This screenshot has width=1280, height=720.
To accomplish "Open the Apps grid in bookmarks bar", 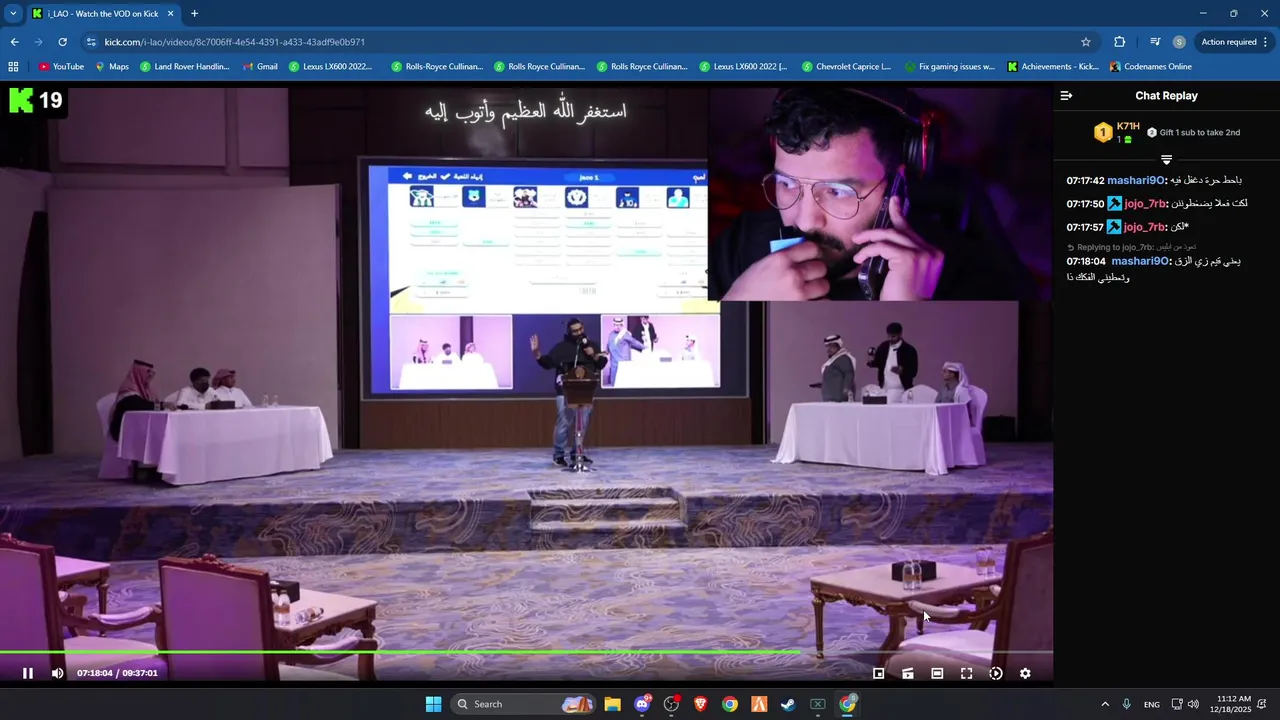I will [x=13, y=67].
